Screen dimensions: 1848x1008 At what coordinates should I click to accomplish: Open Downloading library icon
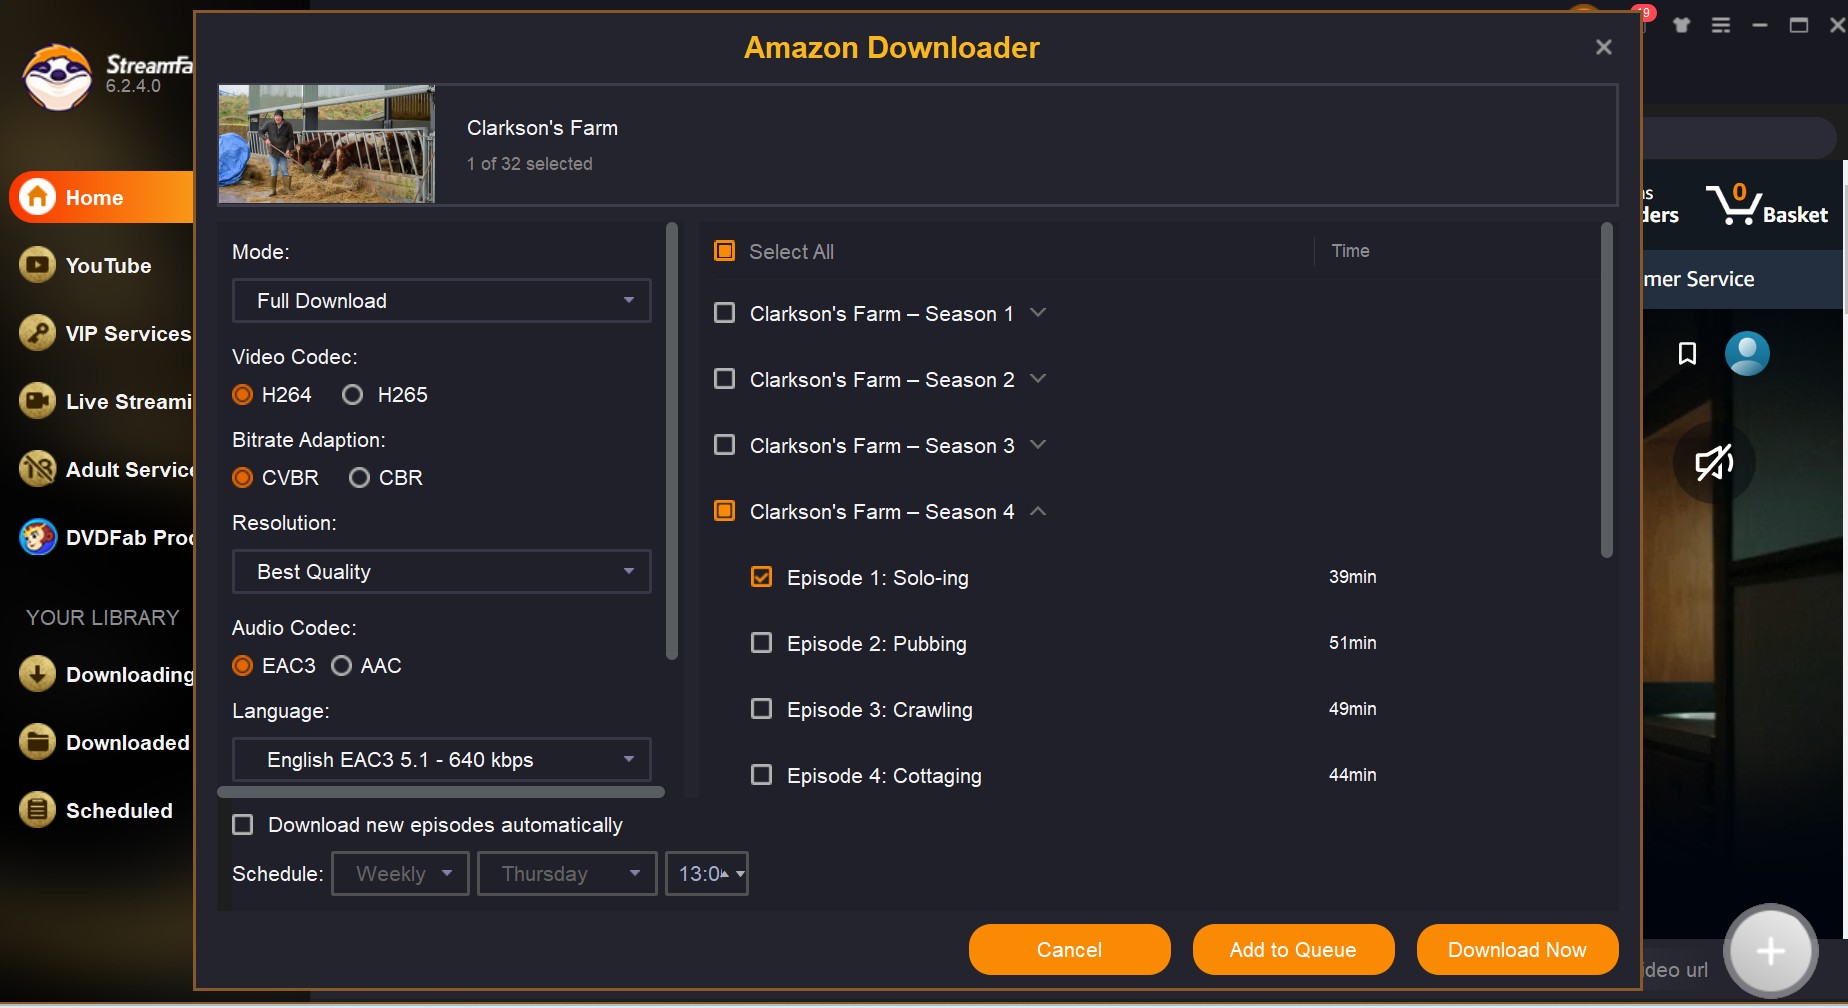[x=37, y=674]
